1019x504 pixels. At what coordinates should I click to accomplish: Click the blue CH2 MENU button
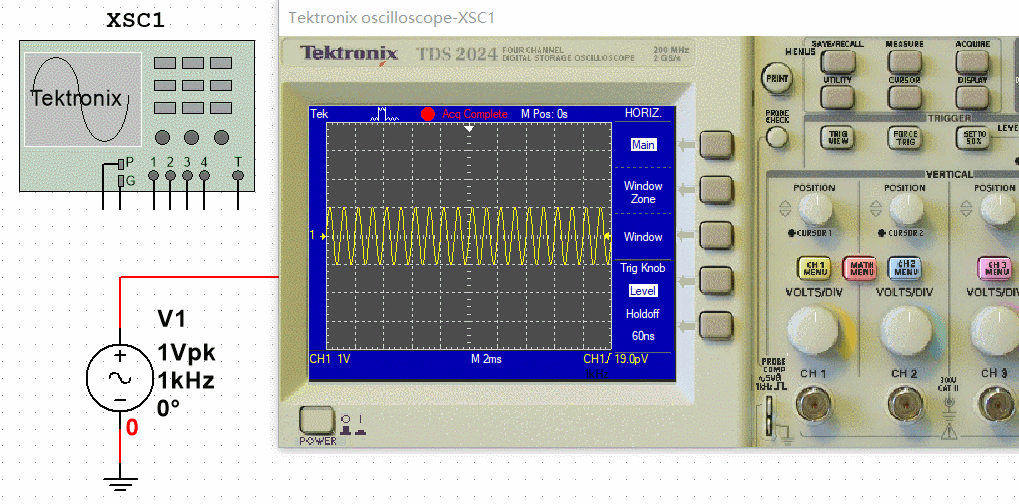point(905,268)
